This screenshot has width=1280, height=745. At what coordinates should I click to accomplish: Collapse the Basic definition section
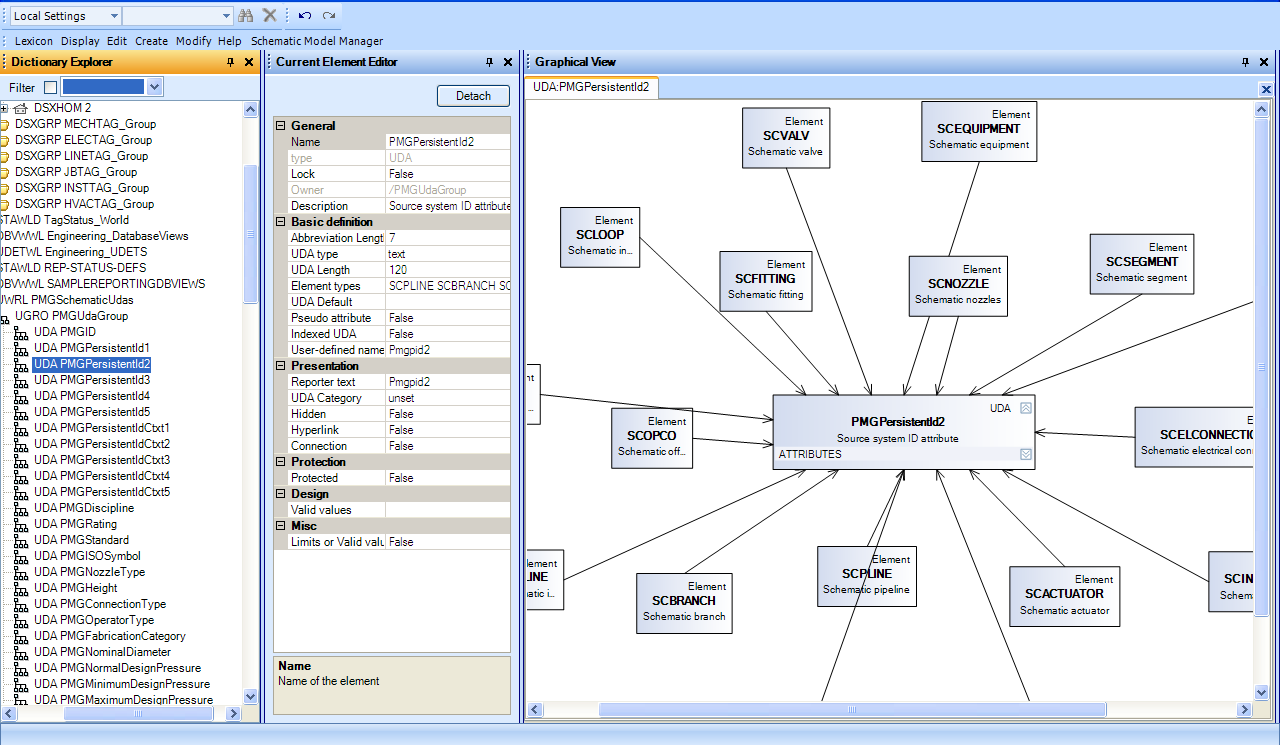coord(280,222)
